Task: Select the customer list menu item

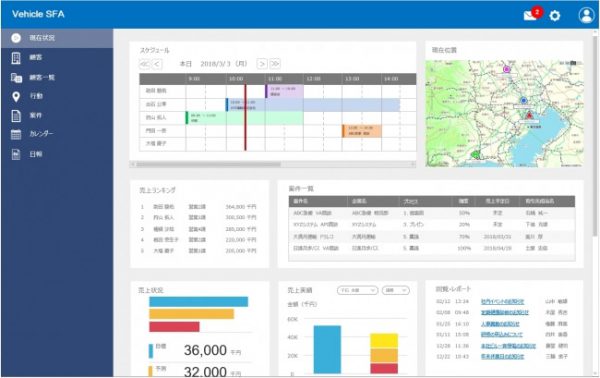Action: (57, 78)
